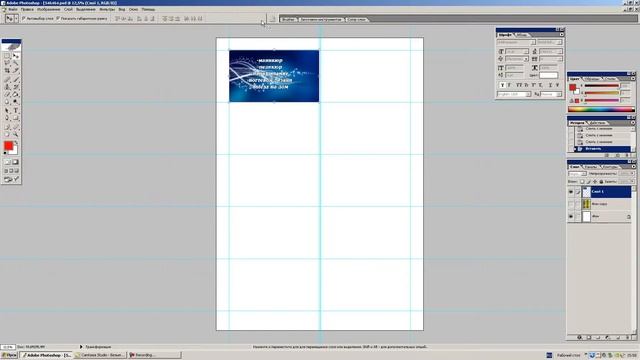Delete layer with Layers panel trash icon
This screenshot has width=640, height=360.
pyautogui.click(x=628, y=337)
